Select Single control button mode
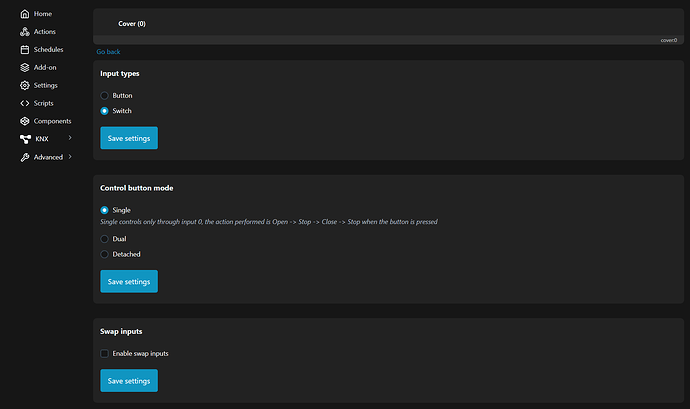The height and width of the screenshot is (409, 690). tap(105, 210)
